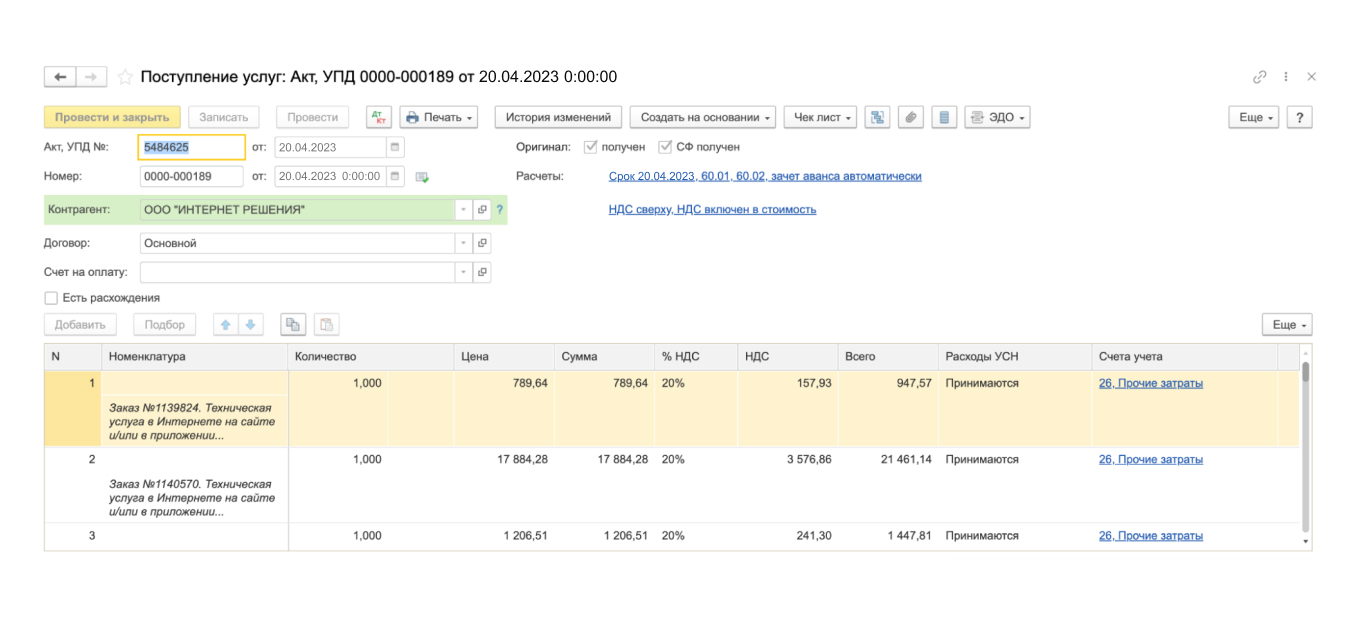Click into the Счет на оплату field
Image resolution: width=1360 pixels, height=617 pixels.
297,272
